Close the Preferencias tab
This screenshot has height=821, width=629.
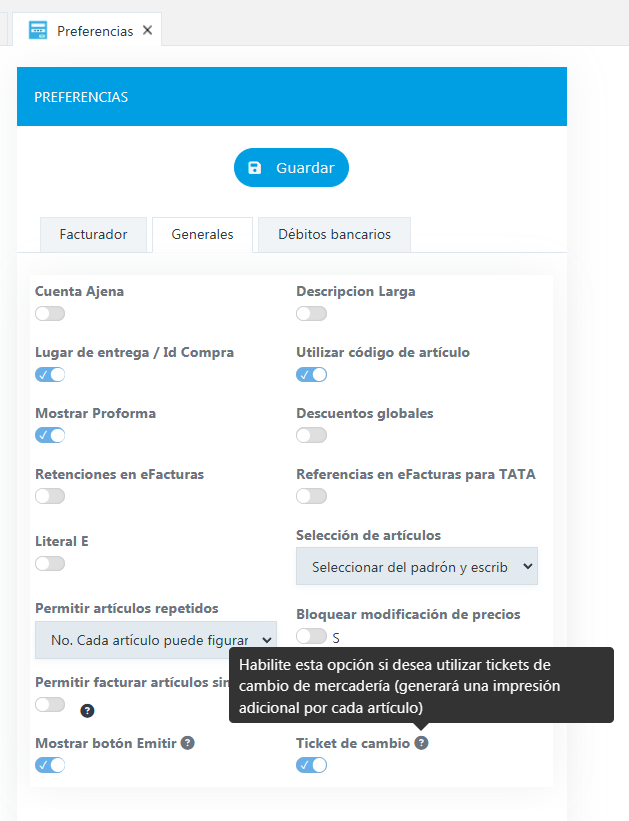(x=148, y=30)
